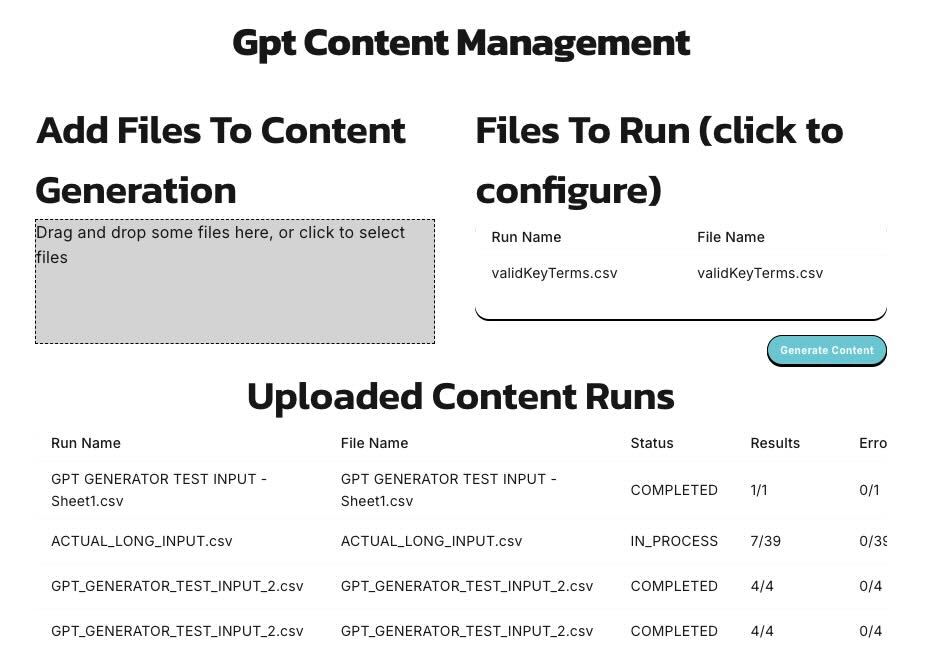Viewport: 933px width, 646px height.
Task: Click the Results column header
Action: click(775, 443)
